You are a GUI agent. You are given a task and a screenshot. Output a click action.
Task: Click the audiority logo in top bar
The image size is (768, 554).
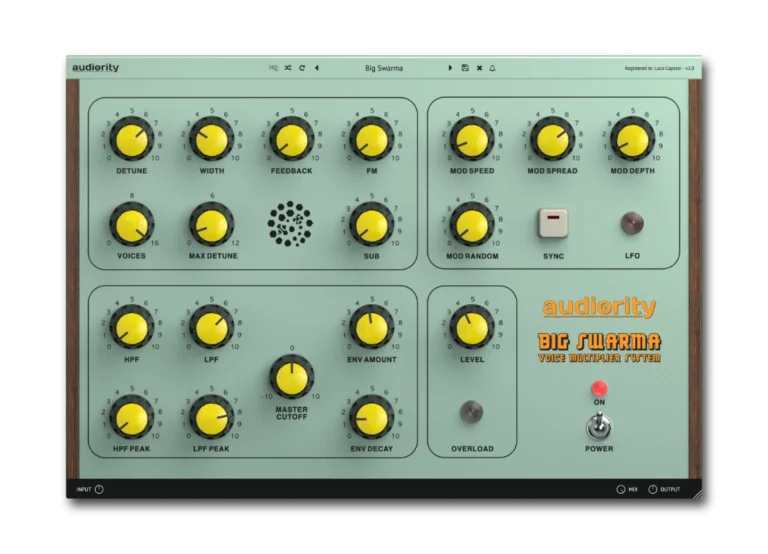(x=96, y=68)
